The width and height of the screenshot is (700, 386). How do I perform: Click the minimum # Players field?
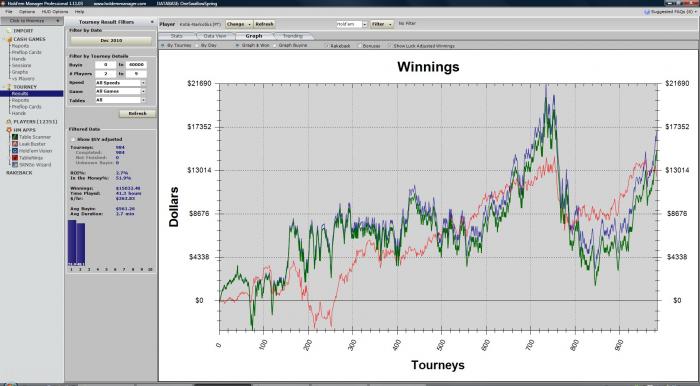click(x=105, y=74)
